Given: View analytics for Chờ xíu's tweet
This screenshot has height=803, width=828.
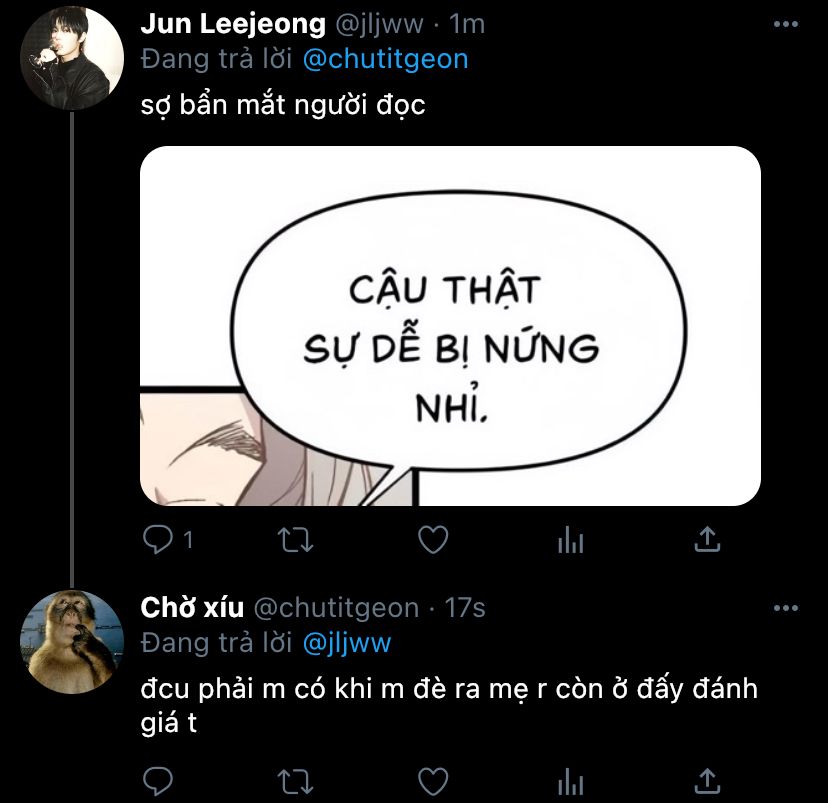Looking at the screenshot, I should pos(570,781).
